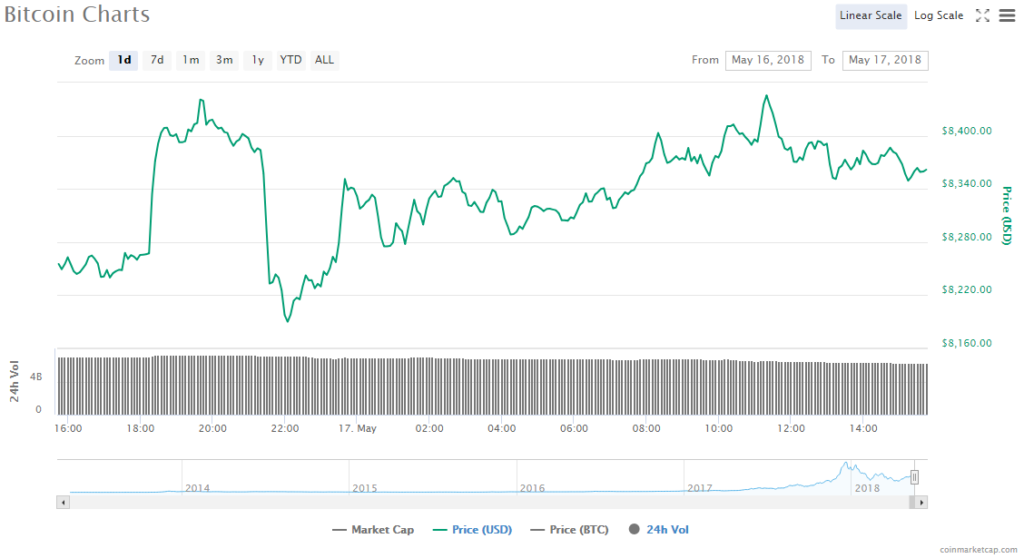Open the chart hamburger menu
Screen dimensions: 1024x558
[x=1005, y=15]
